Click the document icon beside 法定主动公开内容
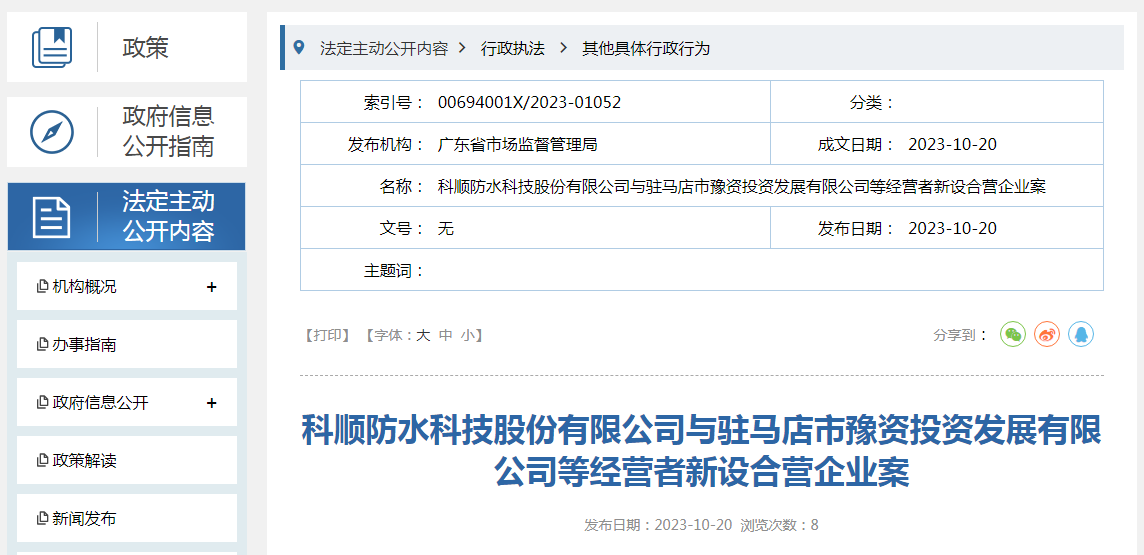1144x555 pixels. 52,217
